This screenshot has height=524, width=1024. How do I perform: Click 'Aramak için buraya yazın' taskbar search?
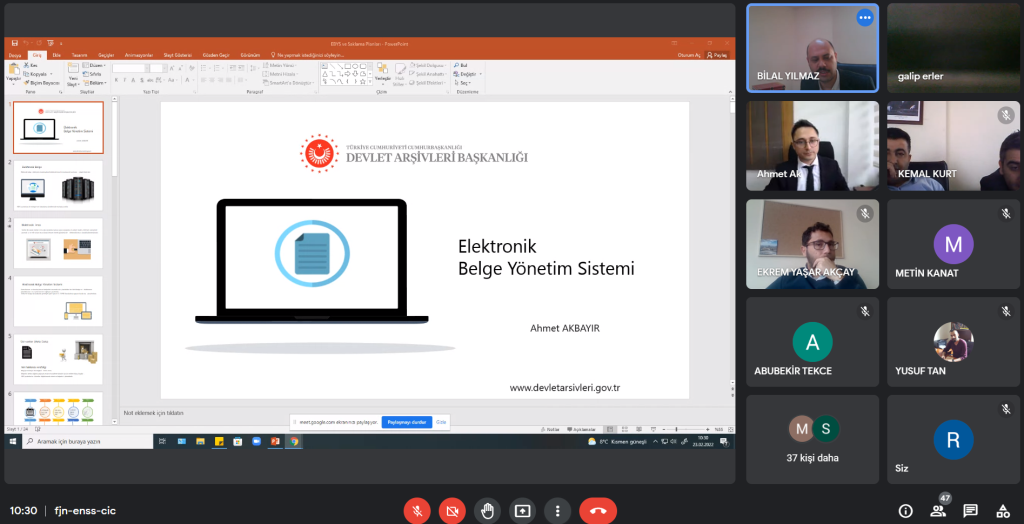pyautogui.click(x=88, y=442)
